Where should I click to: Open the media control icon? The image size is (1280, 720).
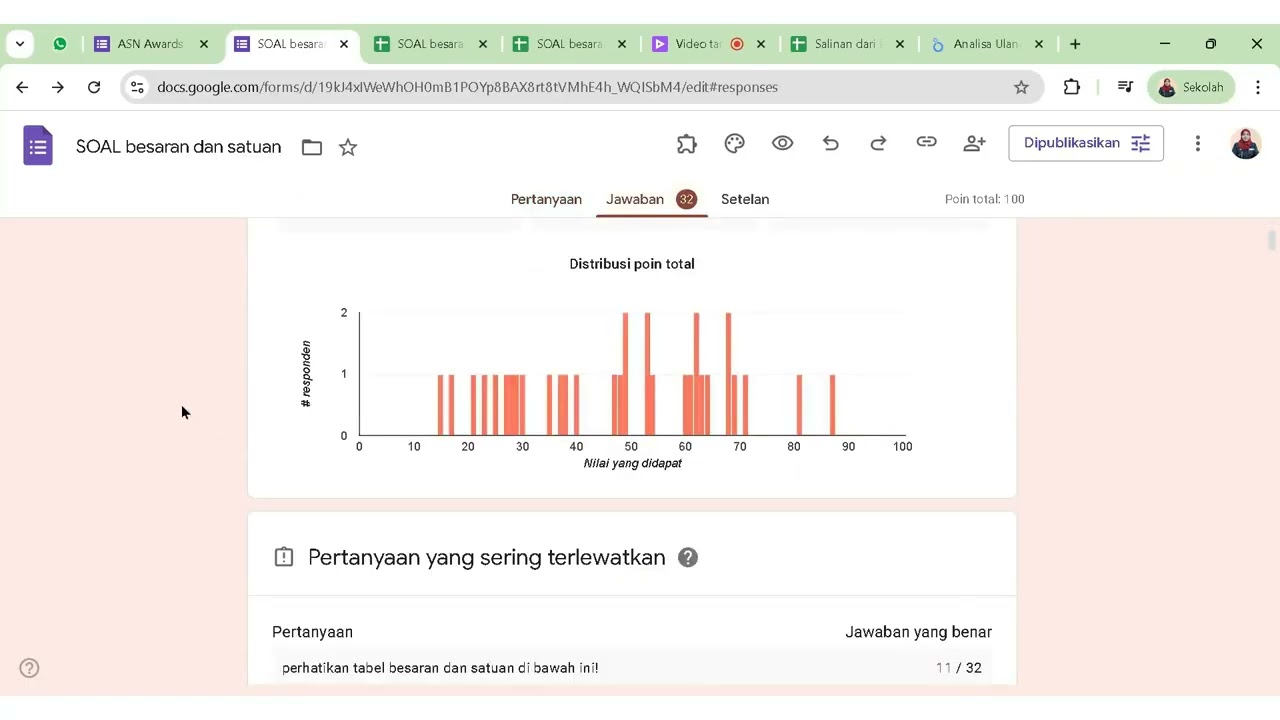(1125, 87)
